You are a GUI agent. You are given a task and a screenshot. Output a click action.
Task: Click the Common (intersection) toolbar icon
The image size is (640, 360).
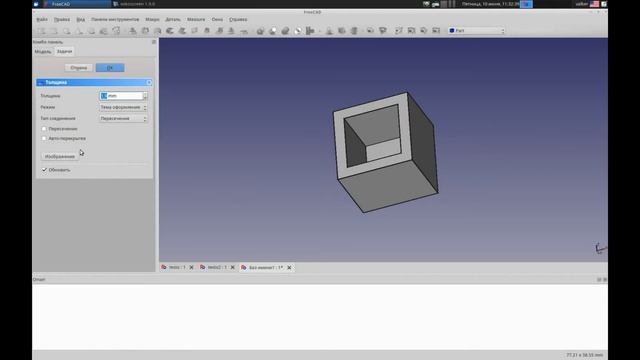298,31
